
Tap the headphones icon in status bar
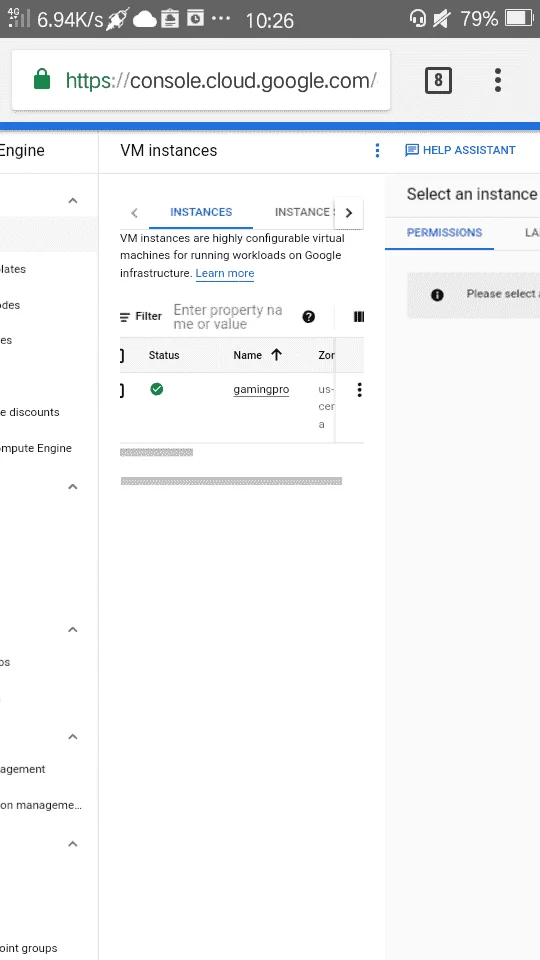pyautogui.click(x=418, y=18)
